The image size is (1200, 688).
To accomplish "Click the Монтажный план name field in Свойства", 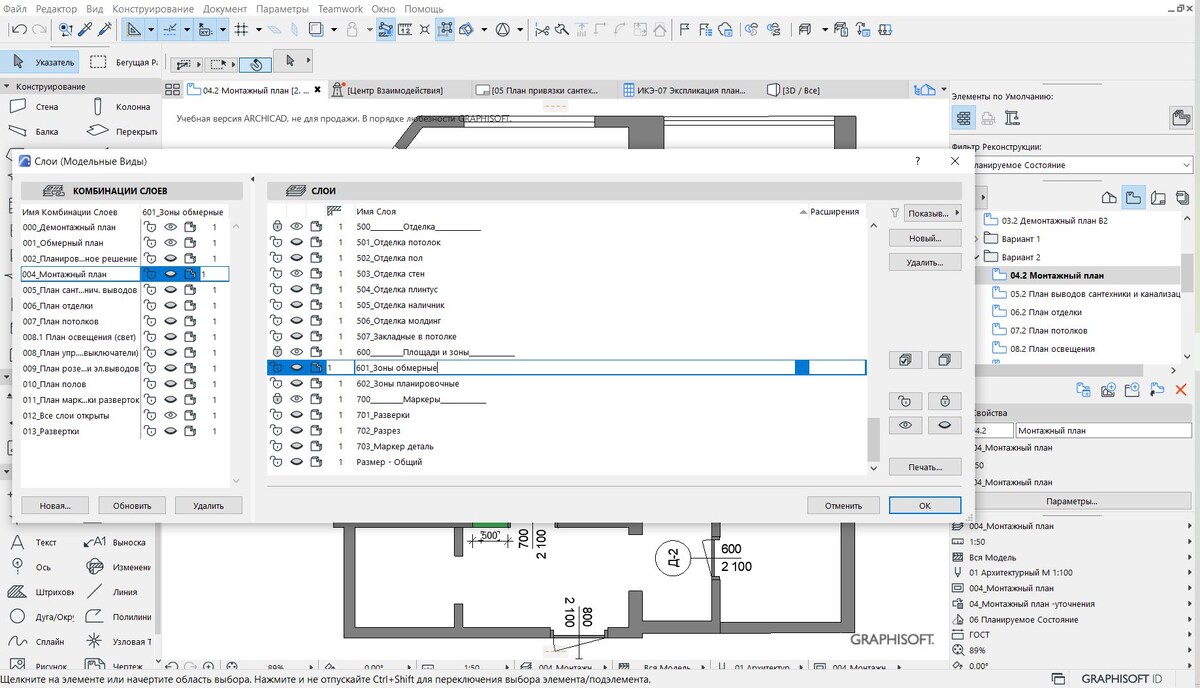I will [1103, 431].
